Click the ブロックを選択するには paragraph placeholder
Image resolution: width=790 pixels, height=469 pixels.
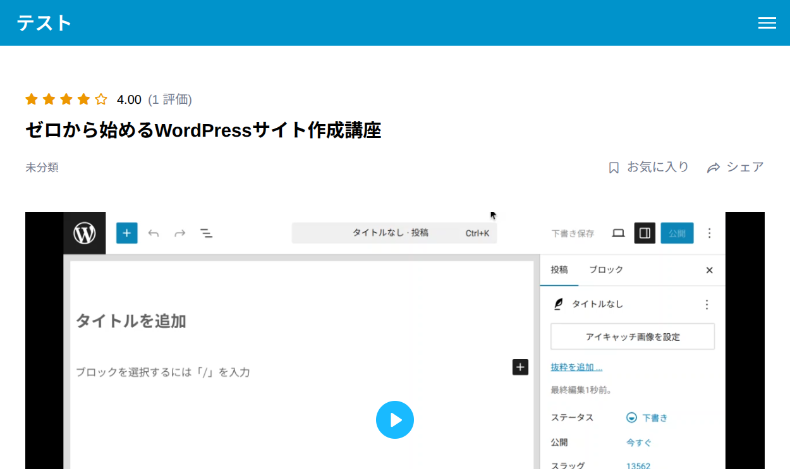click(x=163, y=372)
